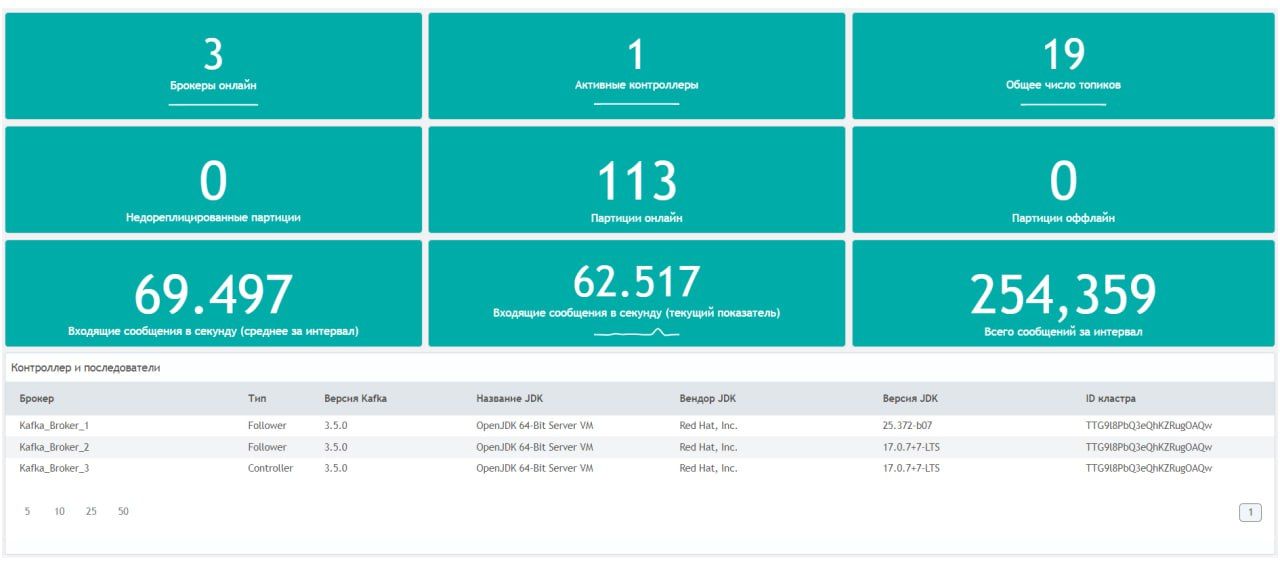
Task: Open the Общее число топиков tile
Action: 1063,66
